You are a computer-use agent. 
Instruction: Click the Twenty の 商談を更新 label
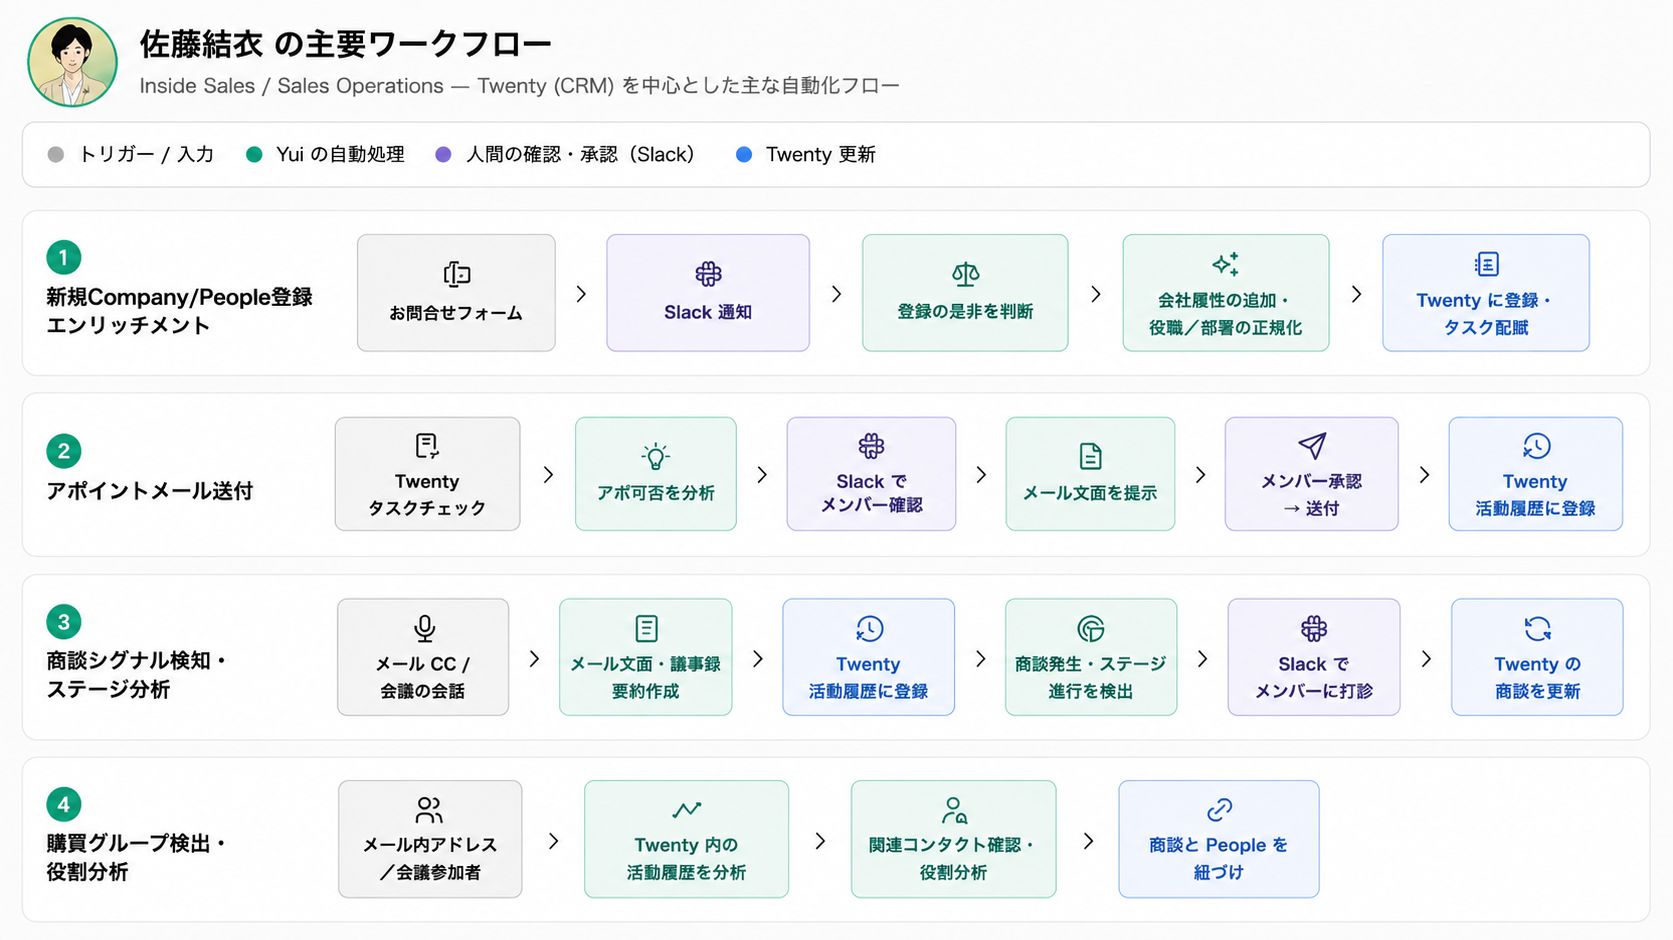(x=1537, y=678)
